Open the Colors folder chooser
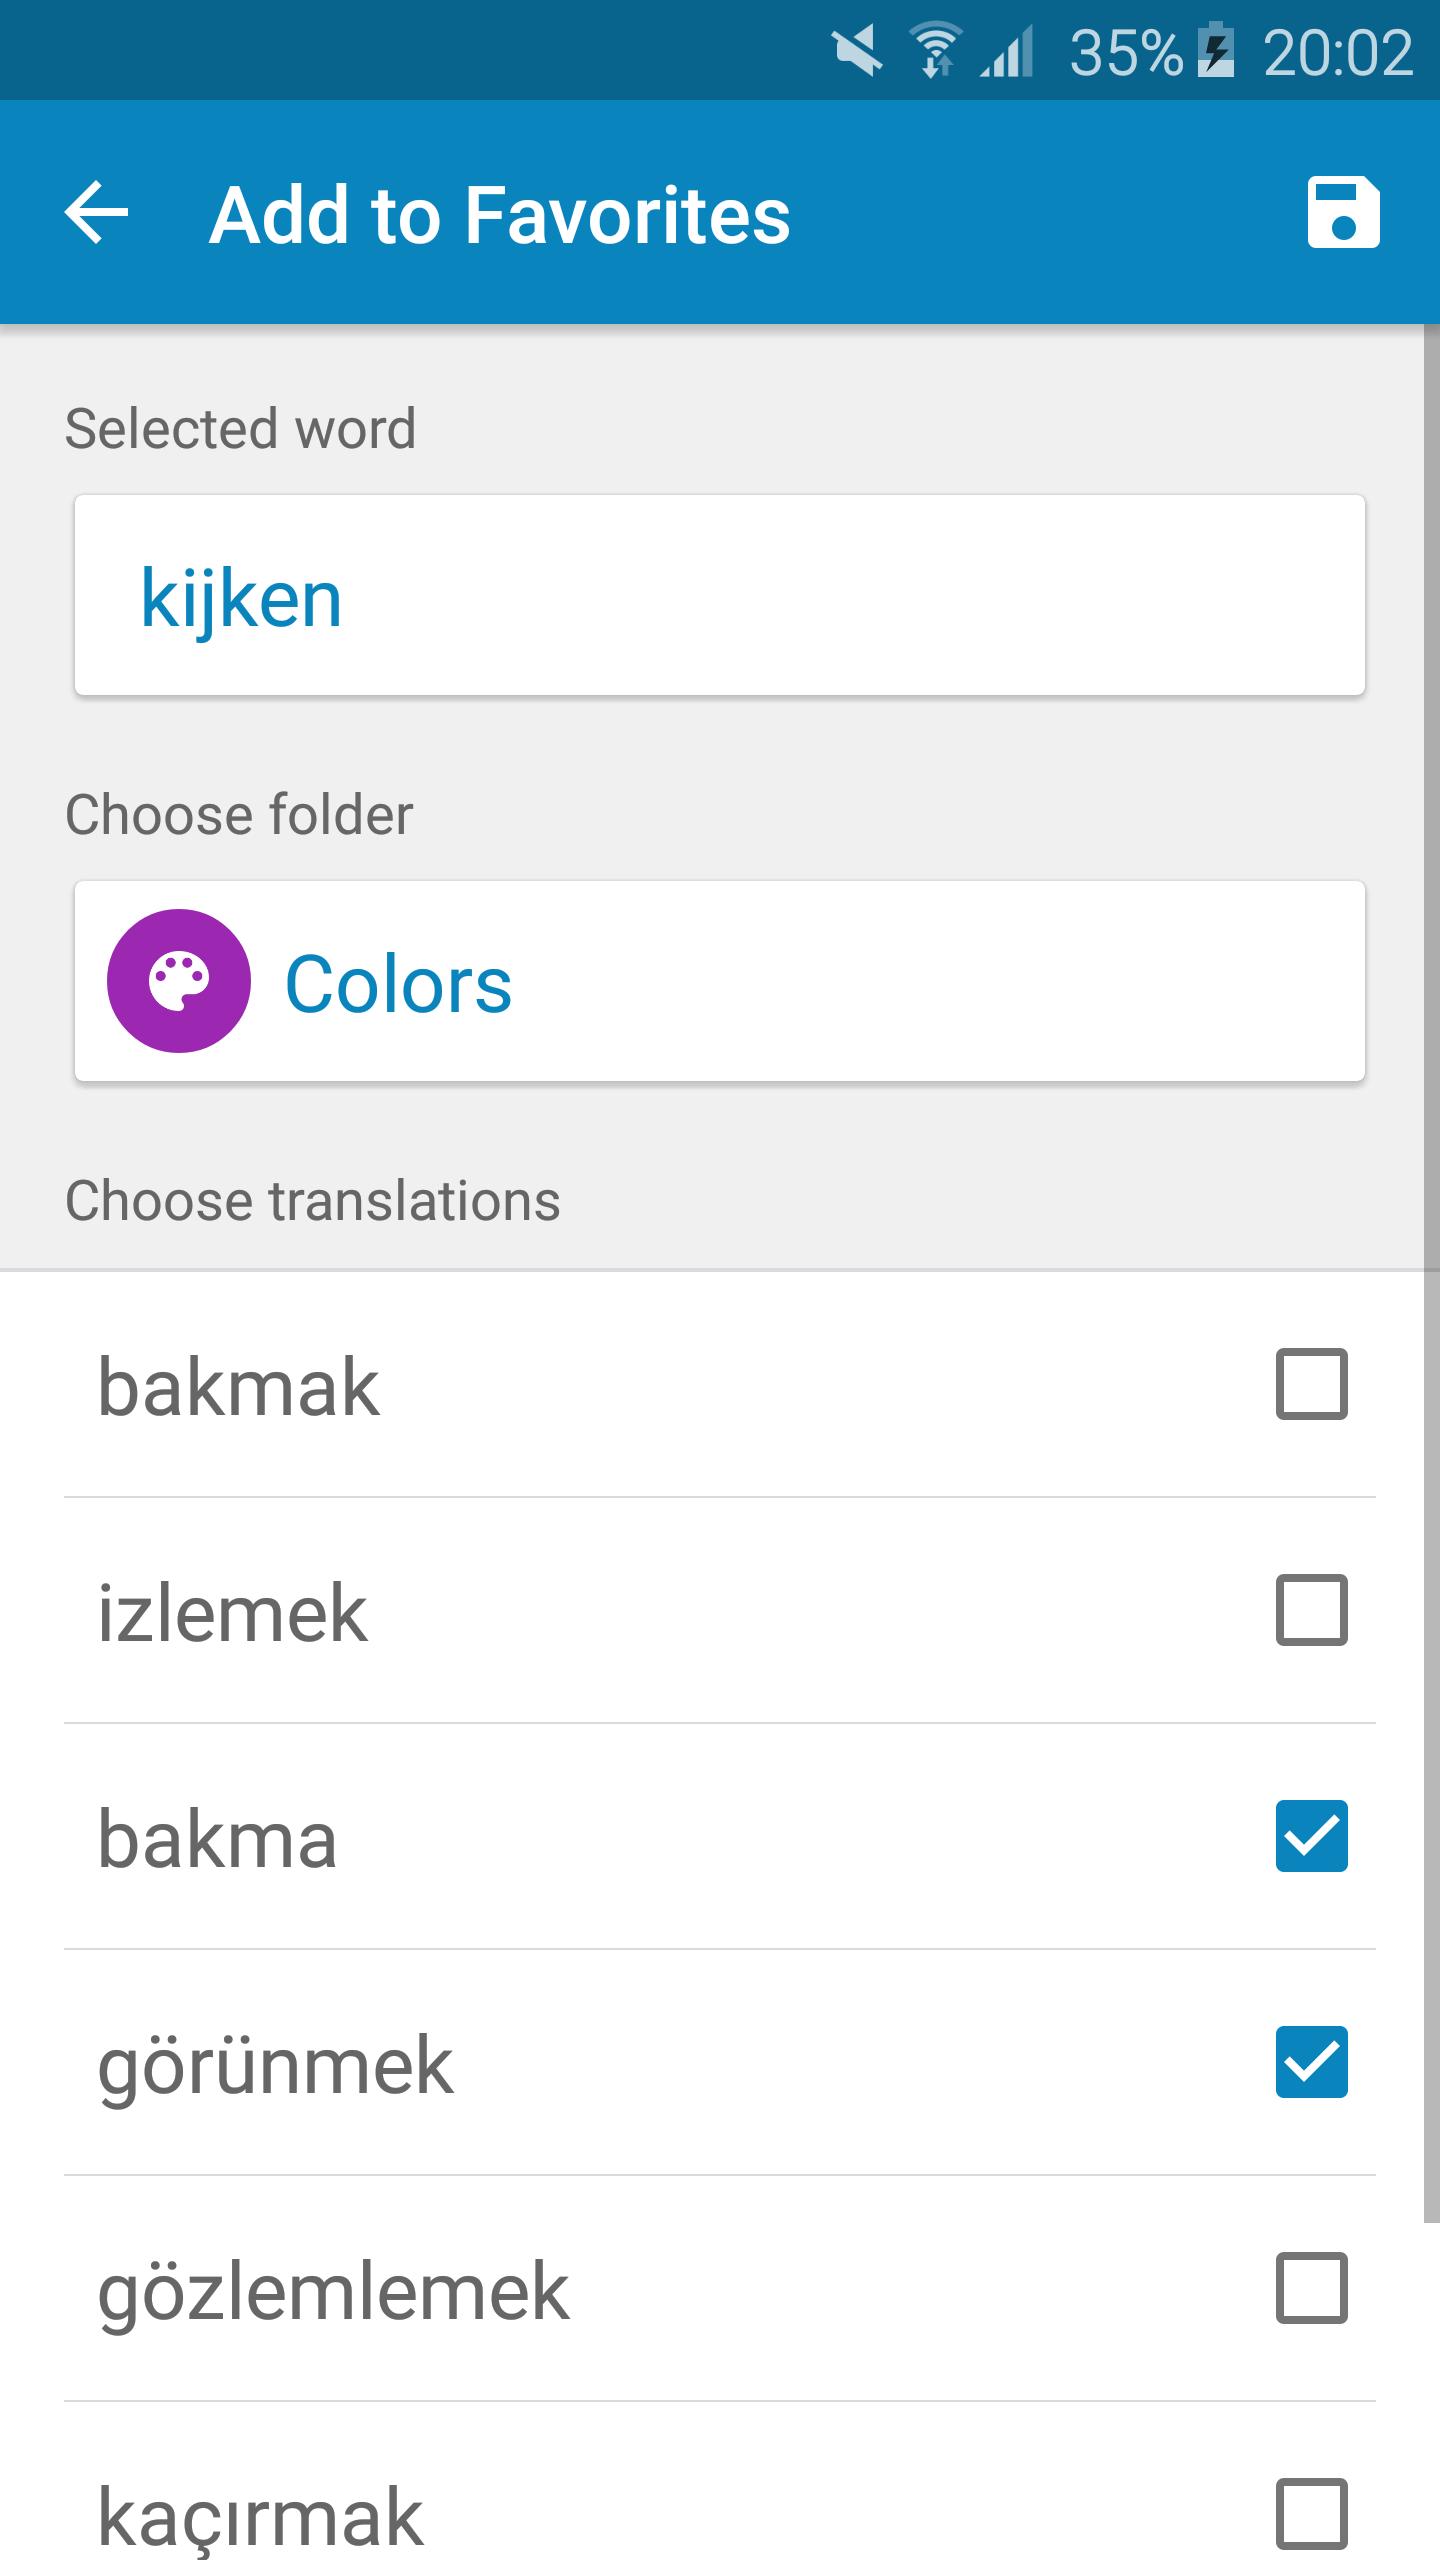 click(x=720, y=981)
